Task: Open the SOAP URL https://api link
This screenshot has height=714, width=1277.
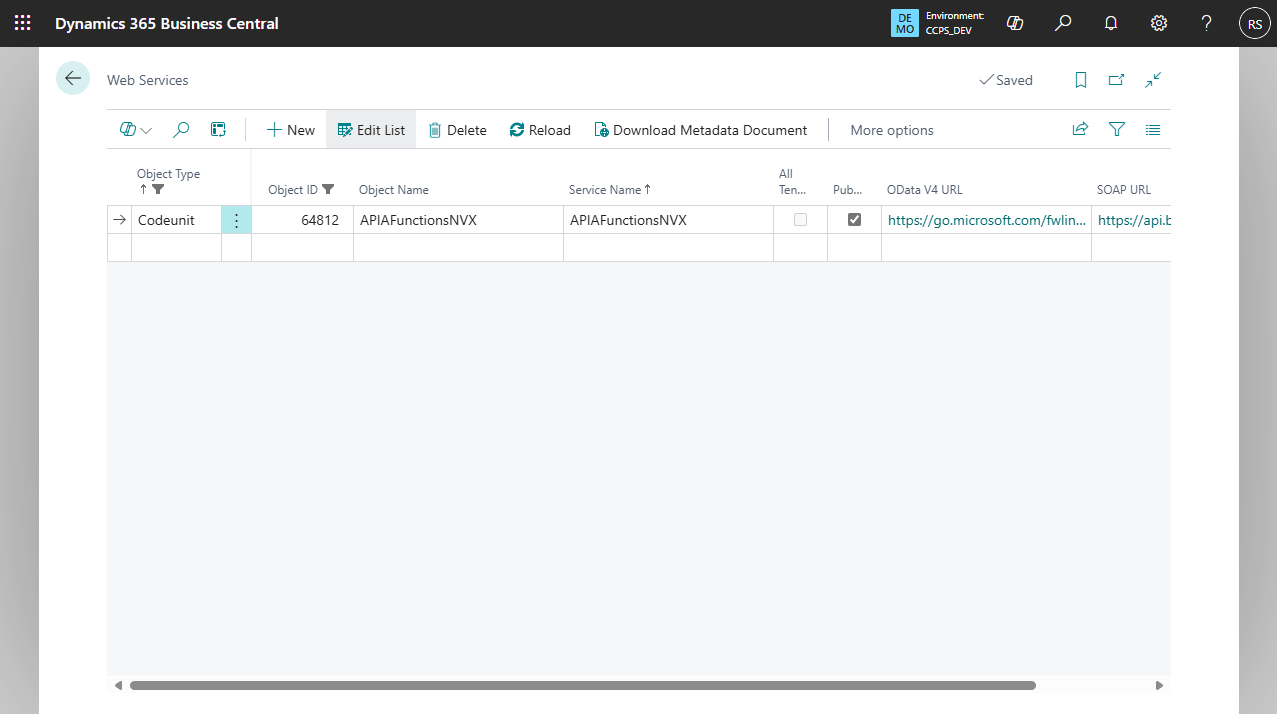Action: pyautogui.click(x=1133, y=220)
